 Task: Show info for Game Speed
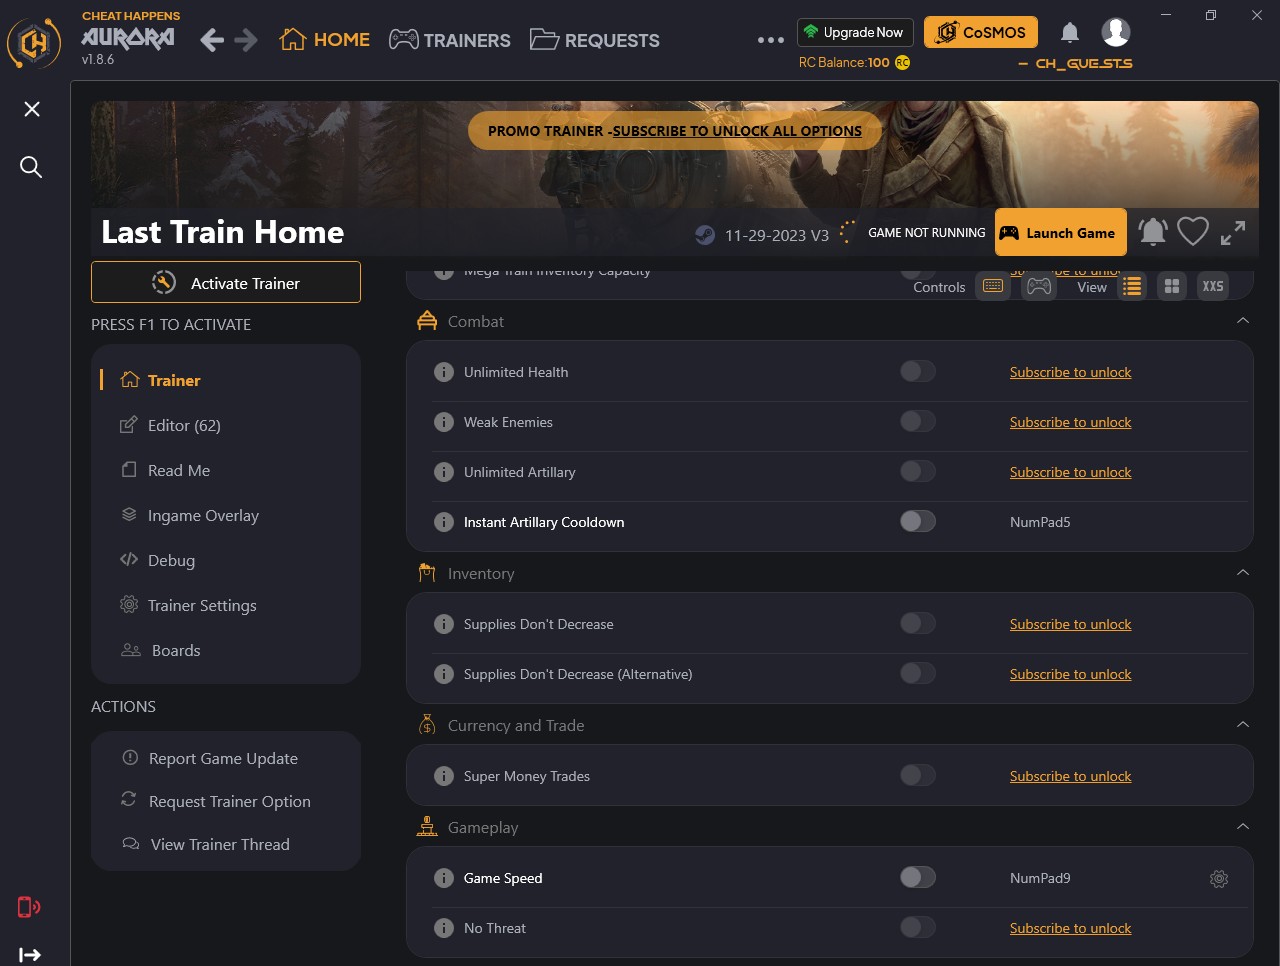point(444,878)
